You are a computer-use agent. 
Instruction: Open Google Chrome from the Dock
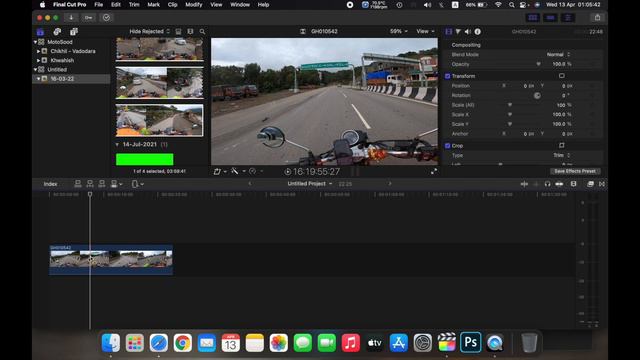[x=182, y=343]
